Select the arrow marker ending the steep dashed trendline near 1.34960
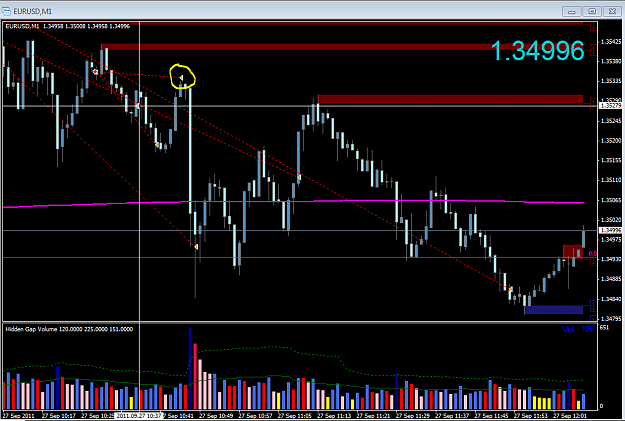The height and width of the screenshot is (421, 625). click(196, 247)
